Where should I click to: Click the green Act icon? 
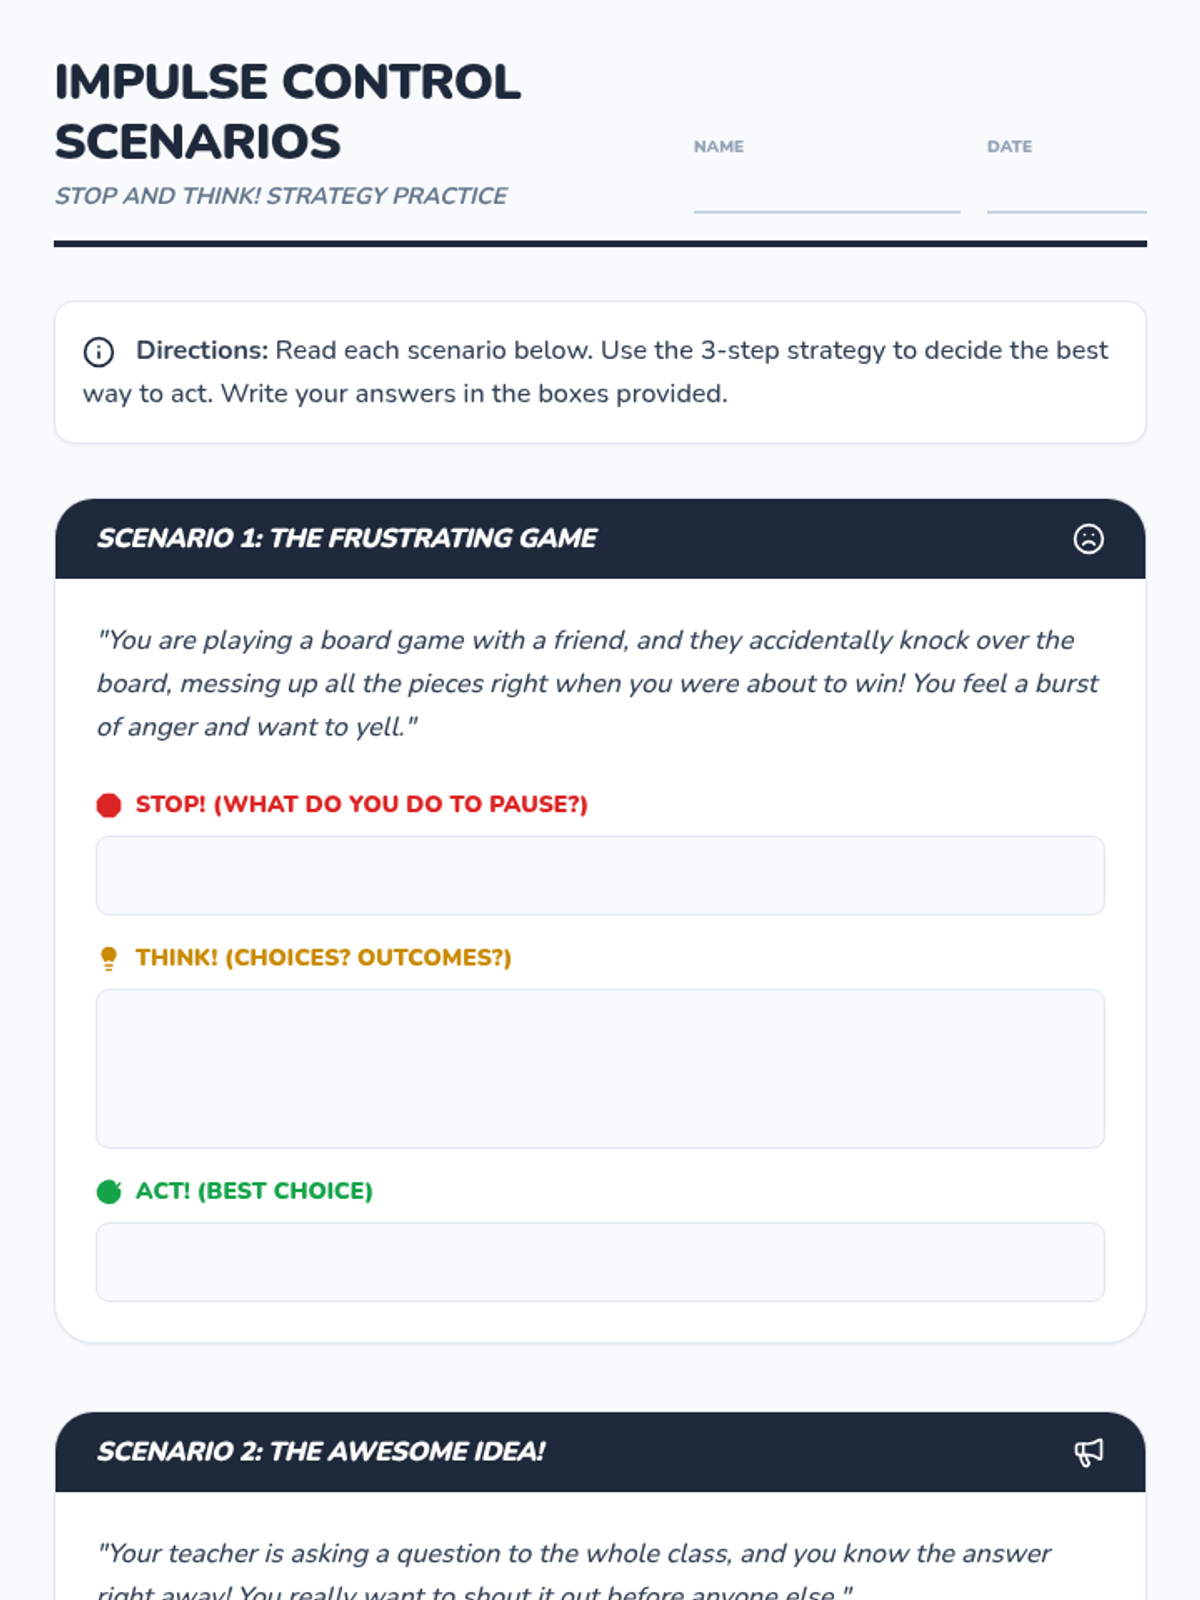(109, 1191)
